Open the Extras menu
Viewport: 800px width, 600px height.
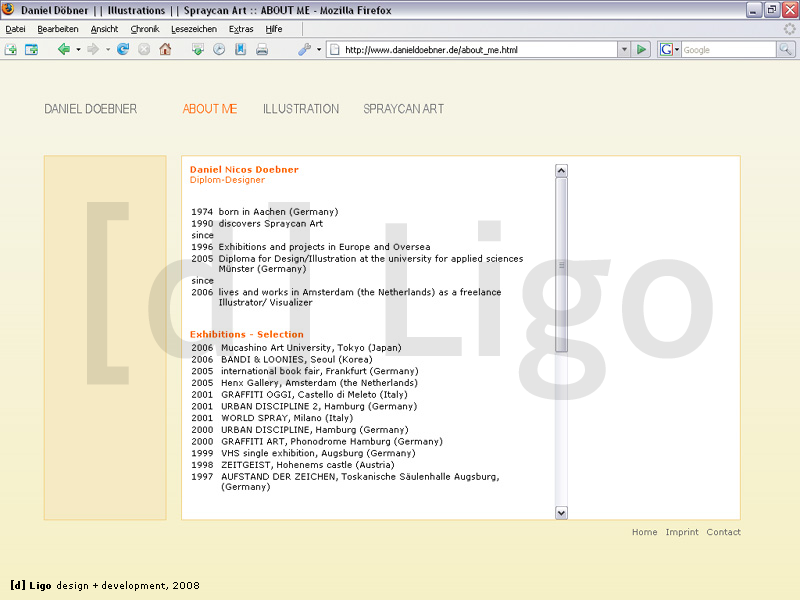tap(241, 29)
